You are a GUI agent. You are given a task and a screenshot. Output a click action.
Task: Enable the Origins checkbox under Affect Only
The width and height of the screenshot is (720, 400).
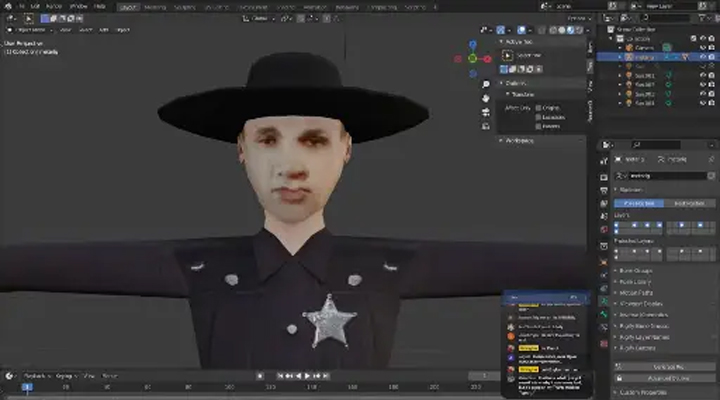click(x=538, y=108)
